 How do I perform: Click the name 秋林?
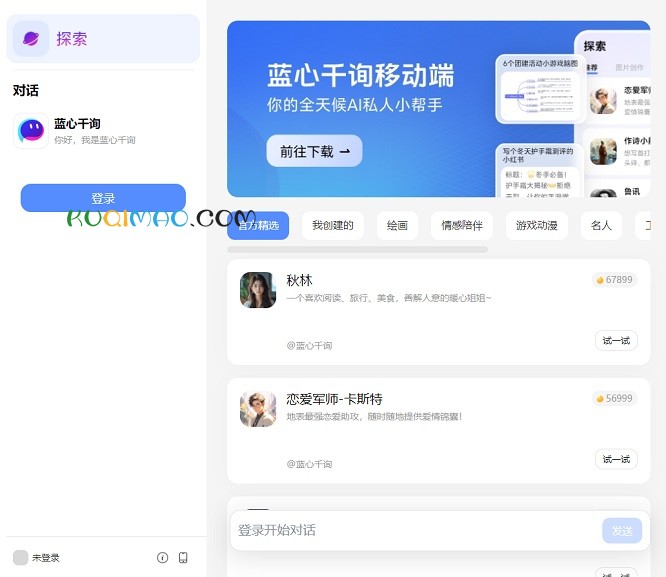(x=299, y=280)
